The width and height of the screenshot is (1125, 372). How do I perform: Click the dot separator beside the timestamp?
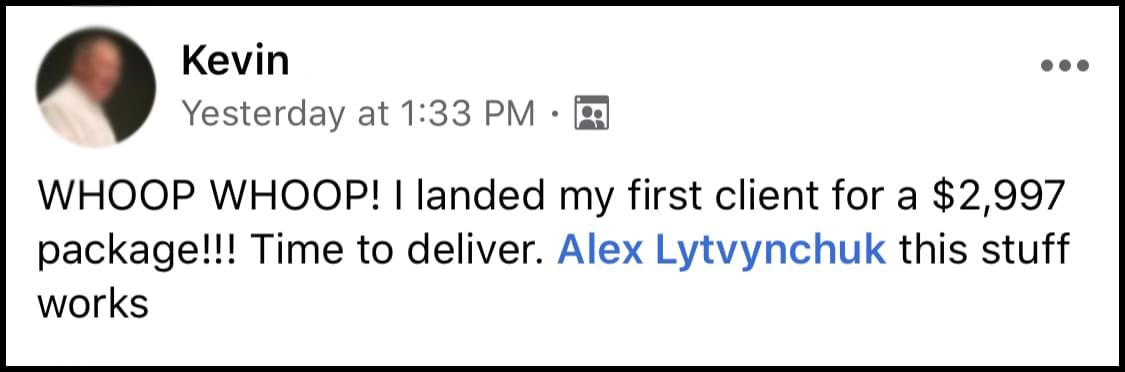point(555,113)
